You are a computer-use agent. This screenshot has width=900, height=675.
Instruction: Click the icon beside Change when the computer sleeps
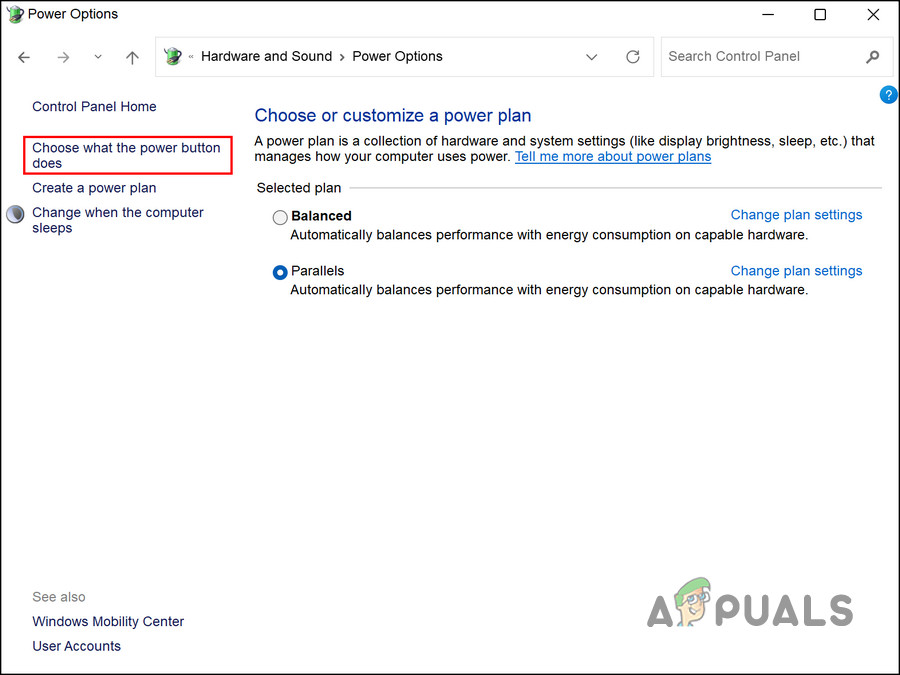pos(14,213)
